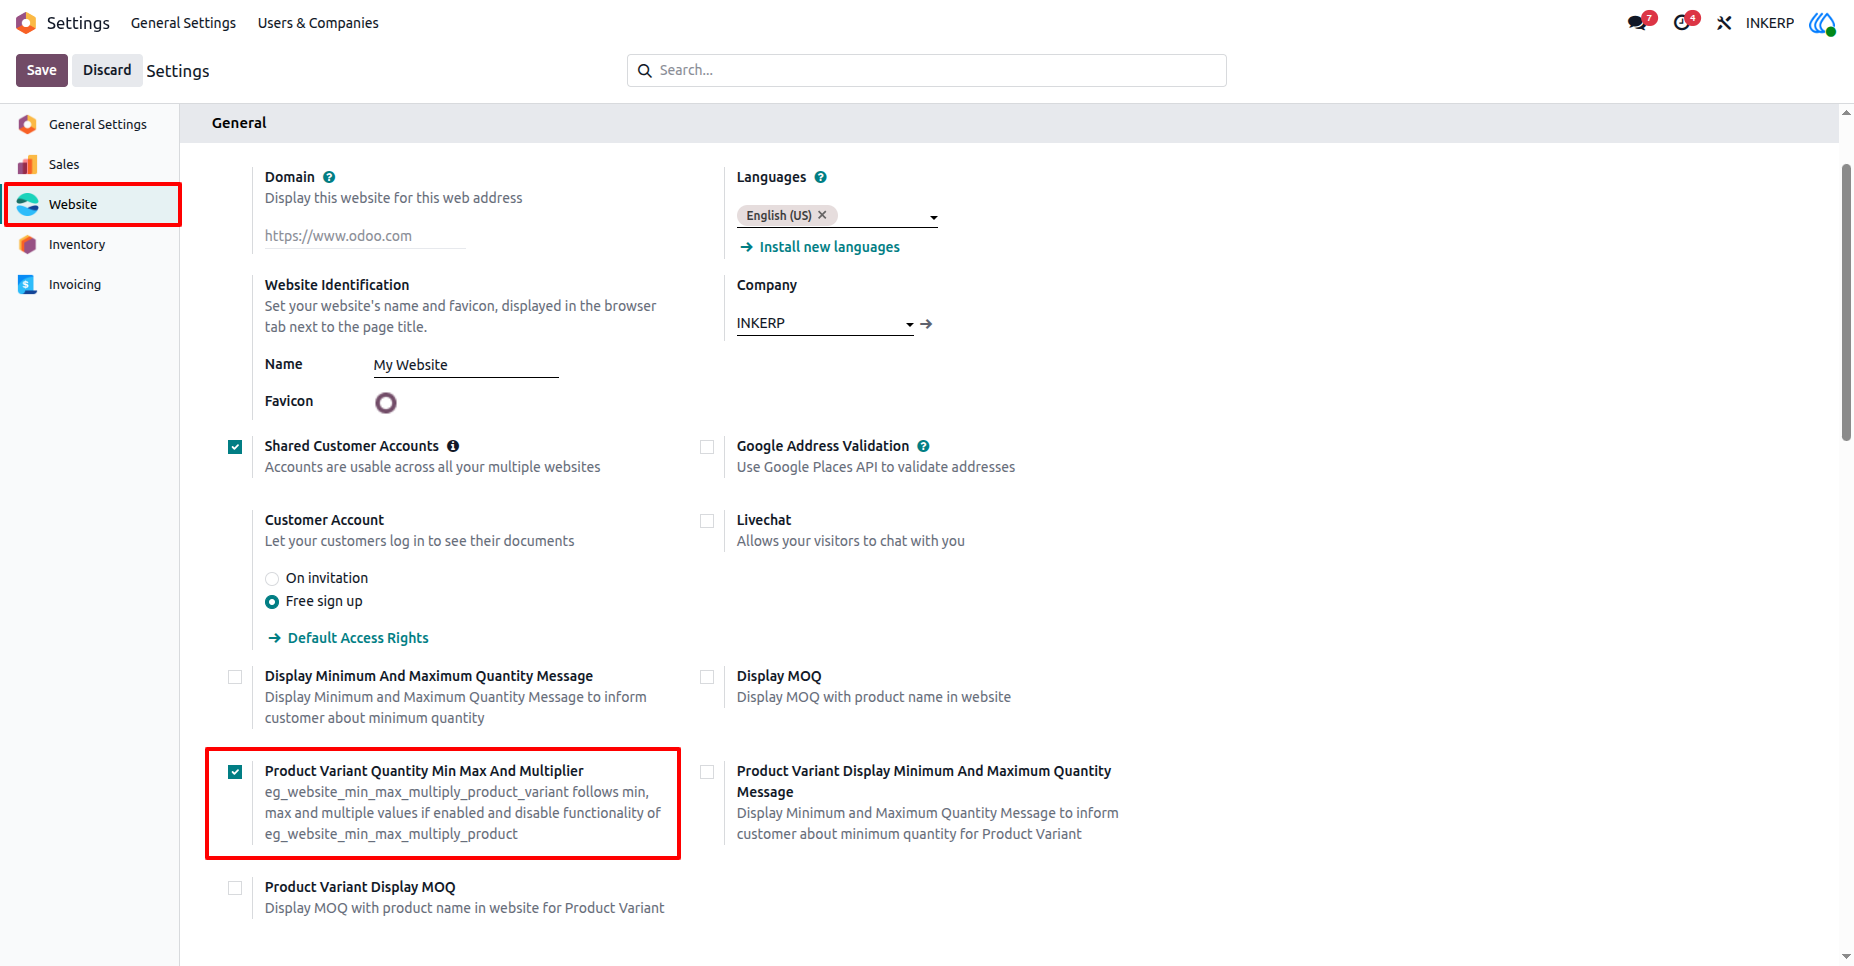
Task: Open the INKERP company record arrow
Action: 927,324
